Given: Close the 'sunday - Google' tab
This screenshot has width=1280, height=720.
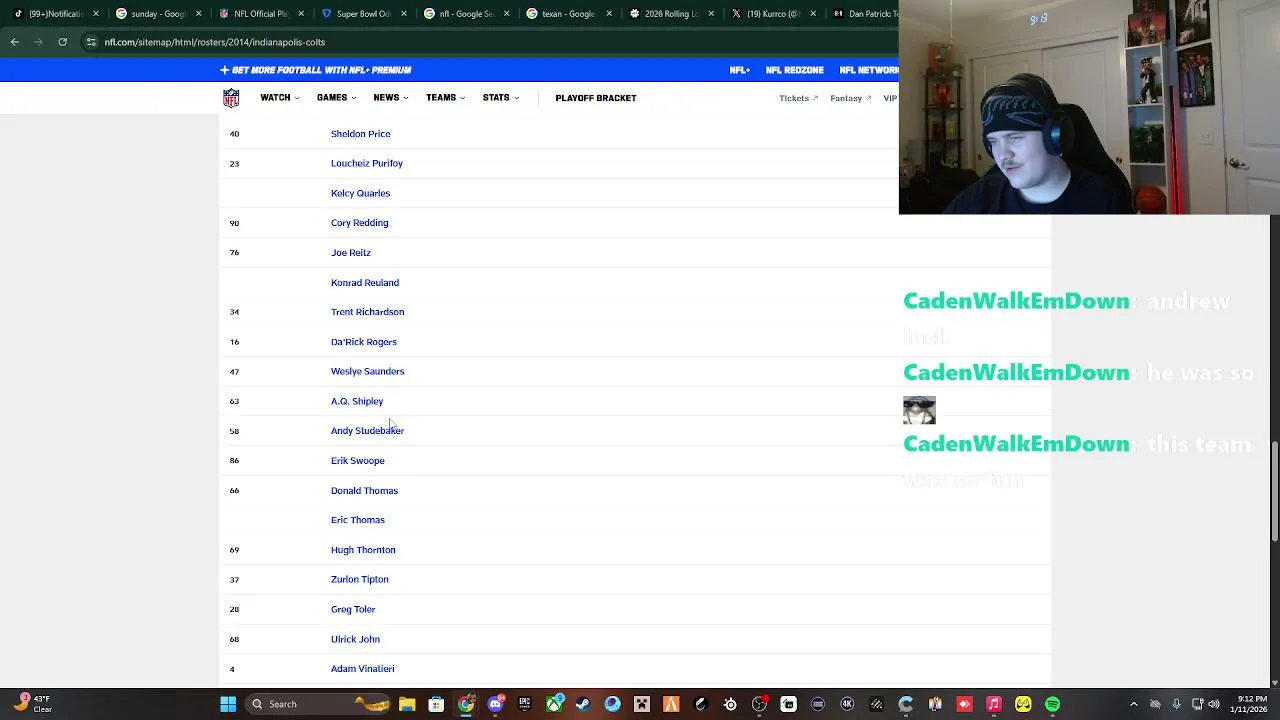Looking at the screenshot, I should [x=199, y=14].
